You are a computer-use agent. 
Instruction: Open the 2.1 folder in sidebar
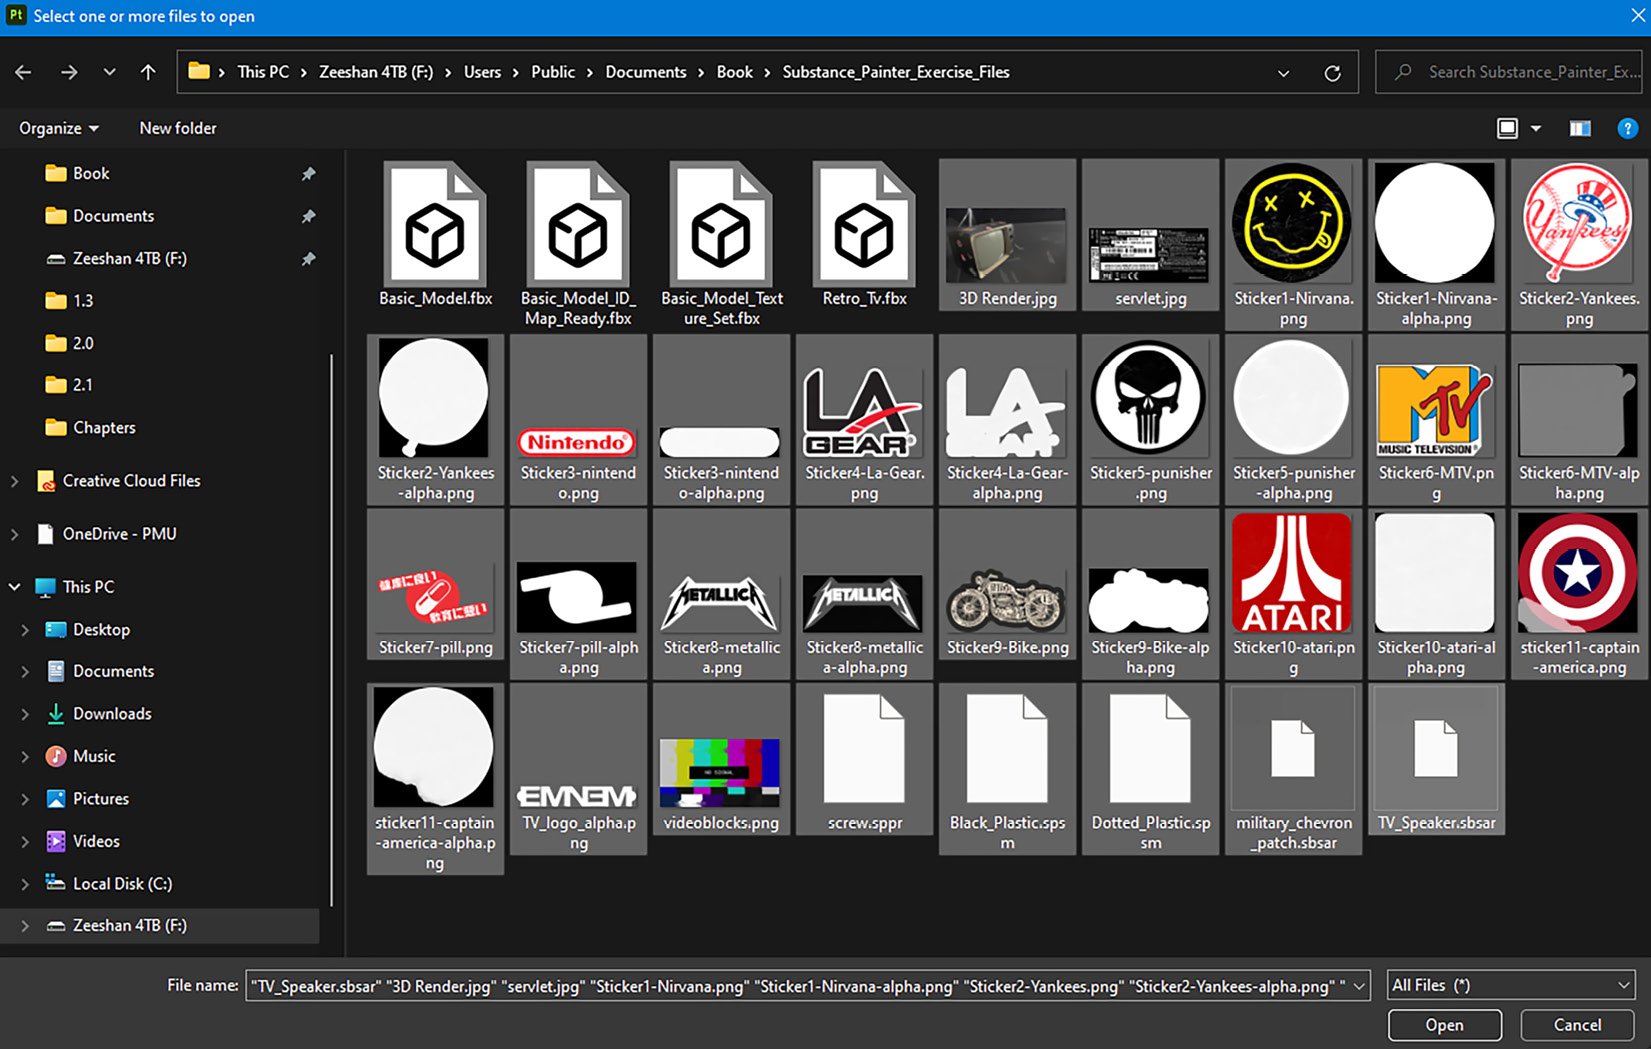[83, 385]
